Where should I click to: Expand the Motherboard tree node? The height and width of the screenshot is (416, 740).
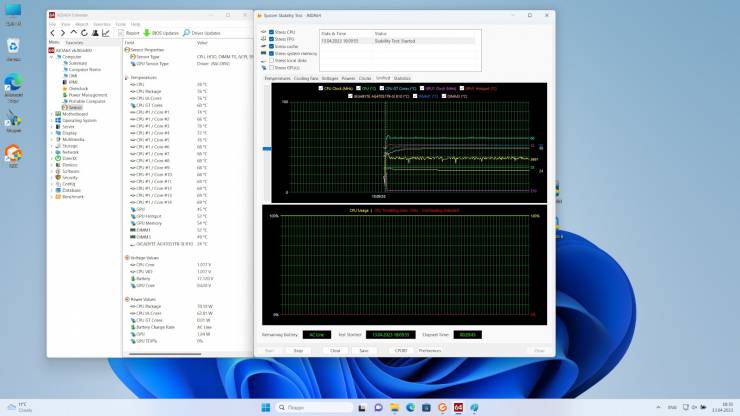tap(52, 114)
